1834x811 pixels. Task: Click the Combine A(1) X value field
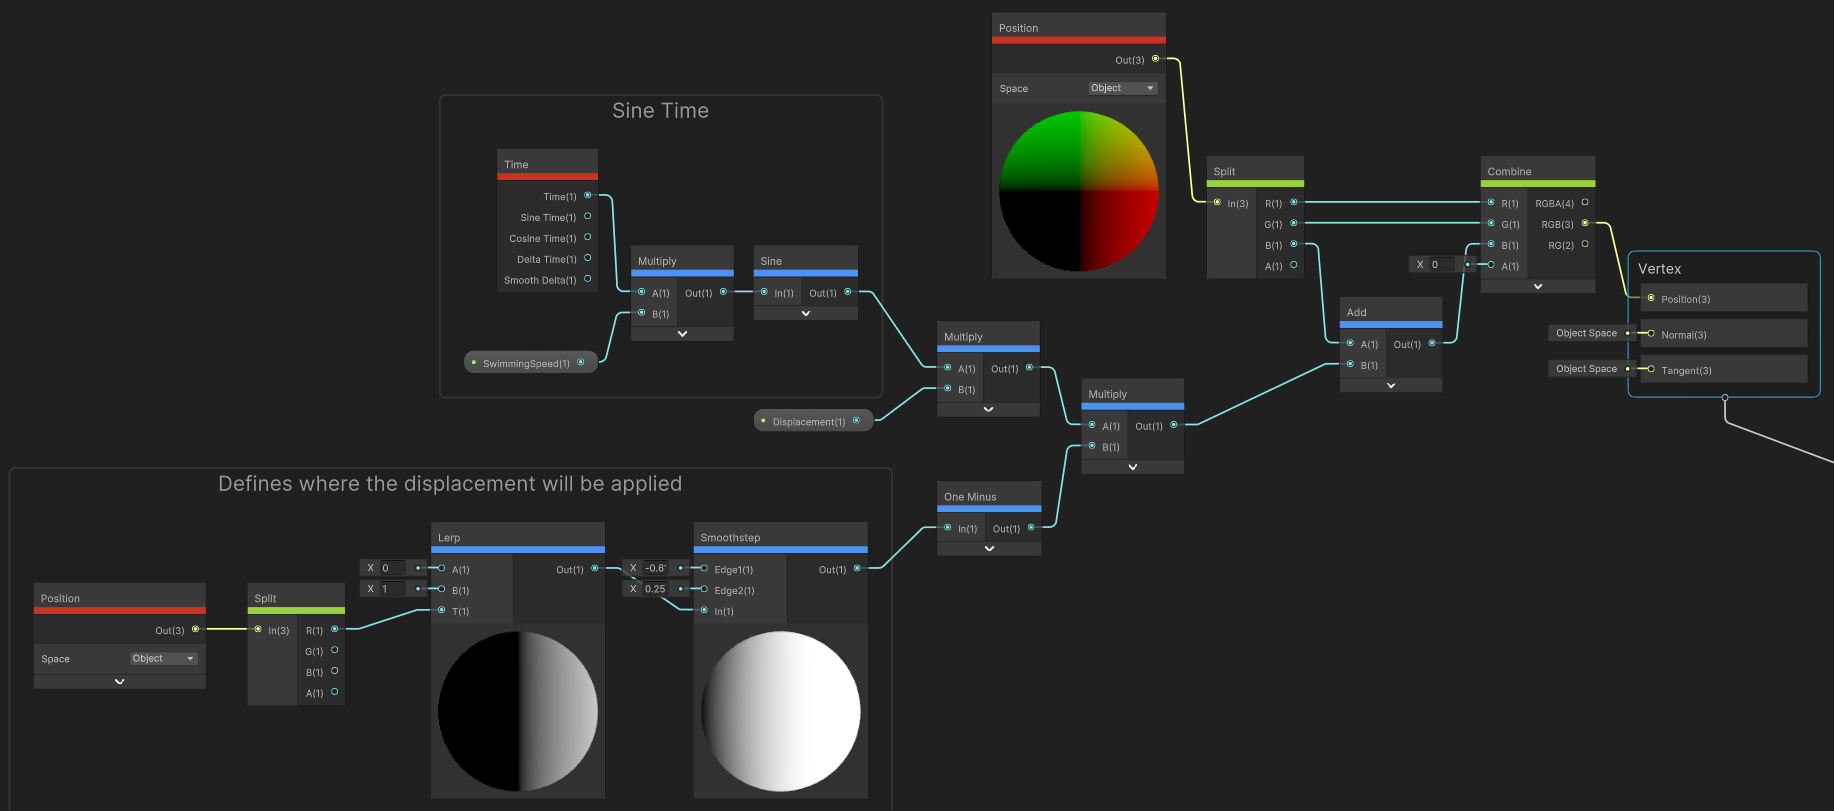point(1441,265)
